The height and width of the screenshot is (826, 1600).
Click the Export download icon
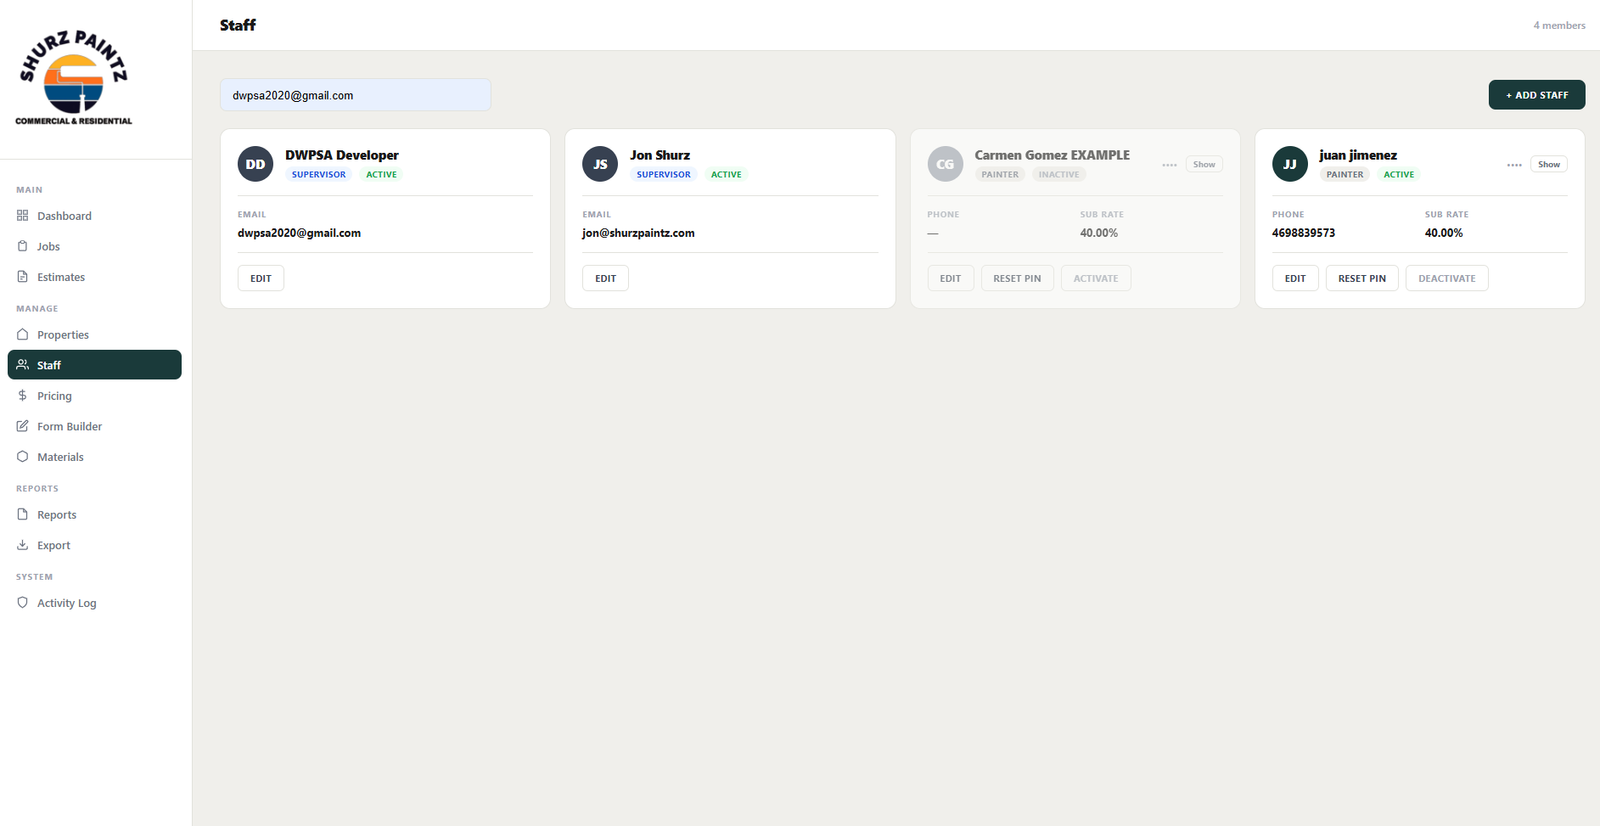click(22, 545)
